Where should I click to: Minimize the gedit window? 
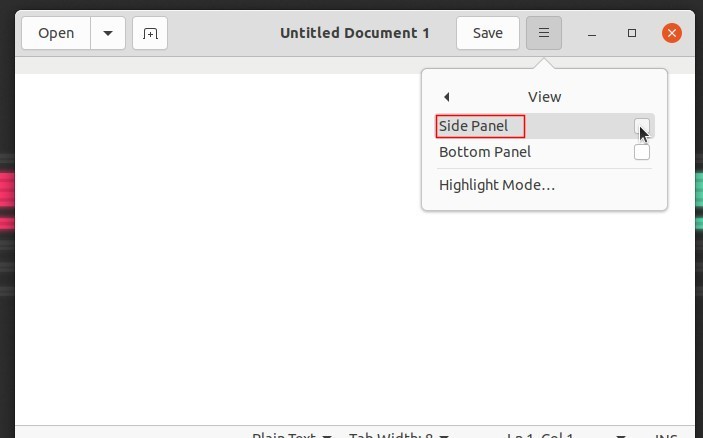593,33
